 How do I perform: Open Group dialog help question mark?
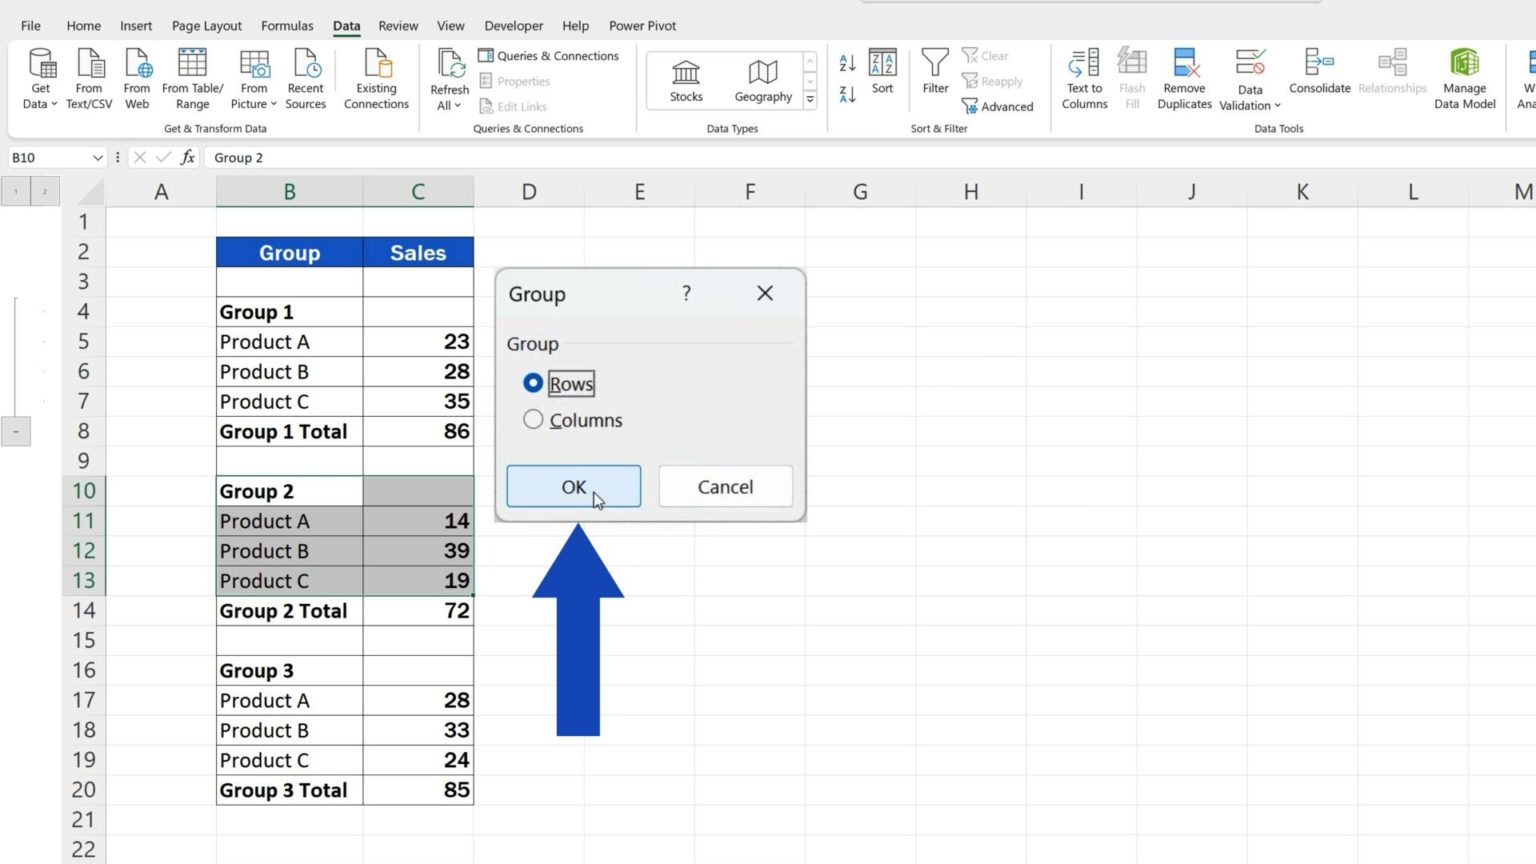pos(686,293)
